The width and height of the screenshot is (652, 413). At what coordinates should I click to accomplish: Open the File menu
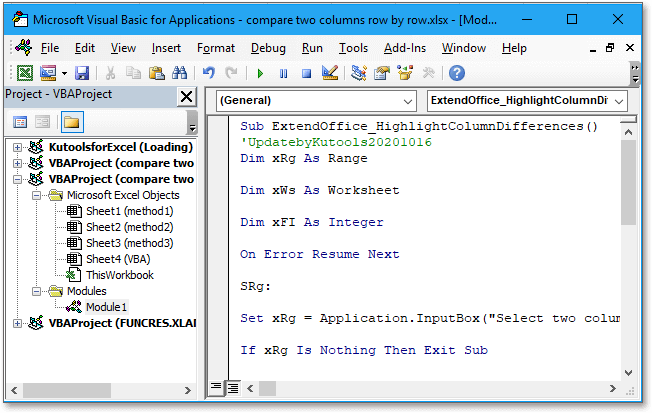pos(50,48)
